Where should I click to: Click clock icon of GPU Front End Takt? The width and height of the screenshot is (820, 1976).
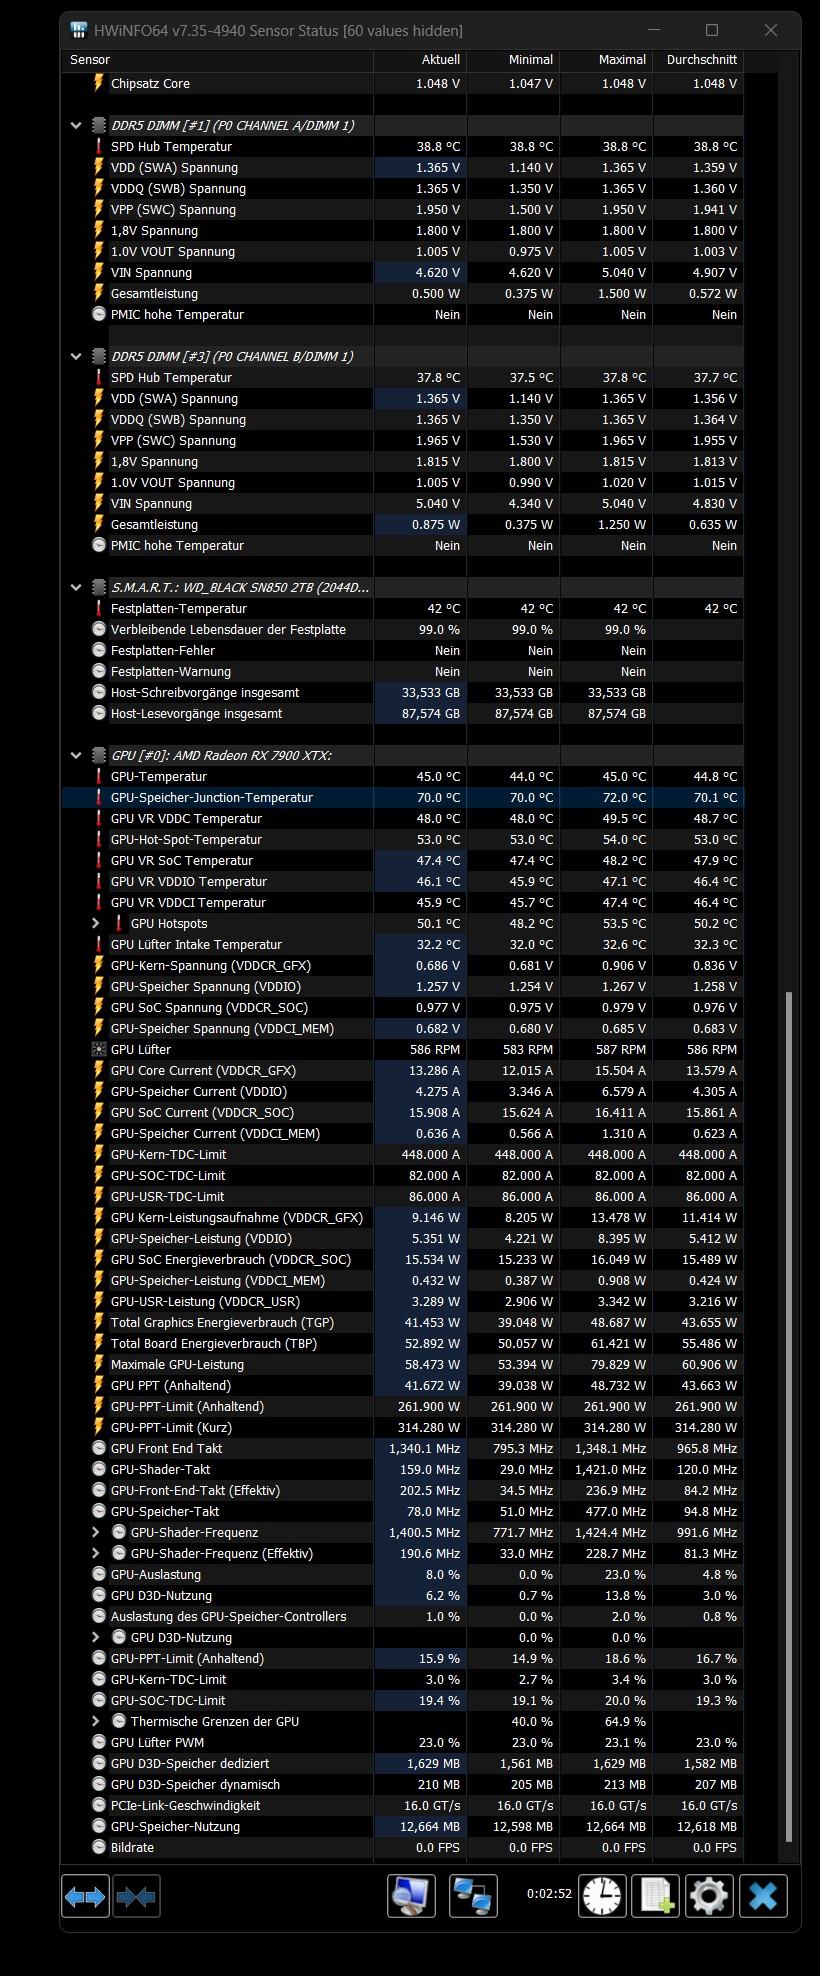pyautogui.click(x=99, y=1449)
